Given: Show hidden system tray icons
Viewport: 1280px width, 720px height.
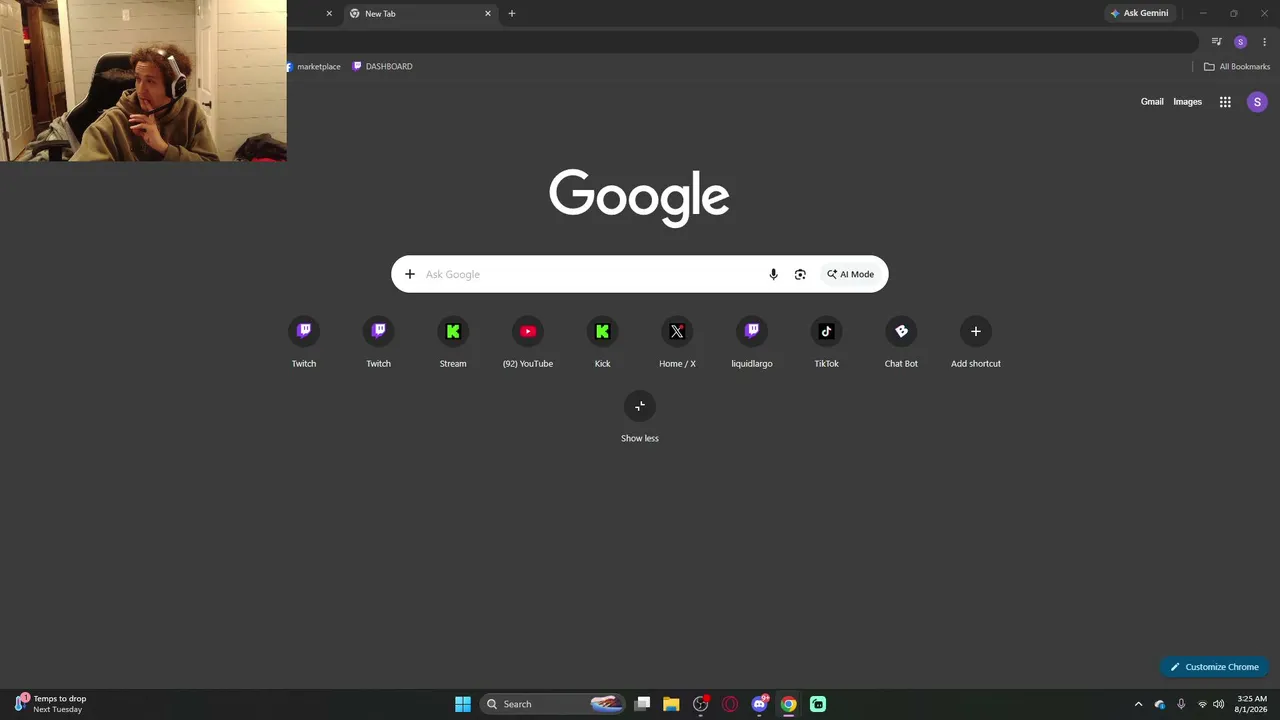Looking at the screenshot, I should tap(1138, 704).
